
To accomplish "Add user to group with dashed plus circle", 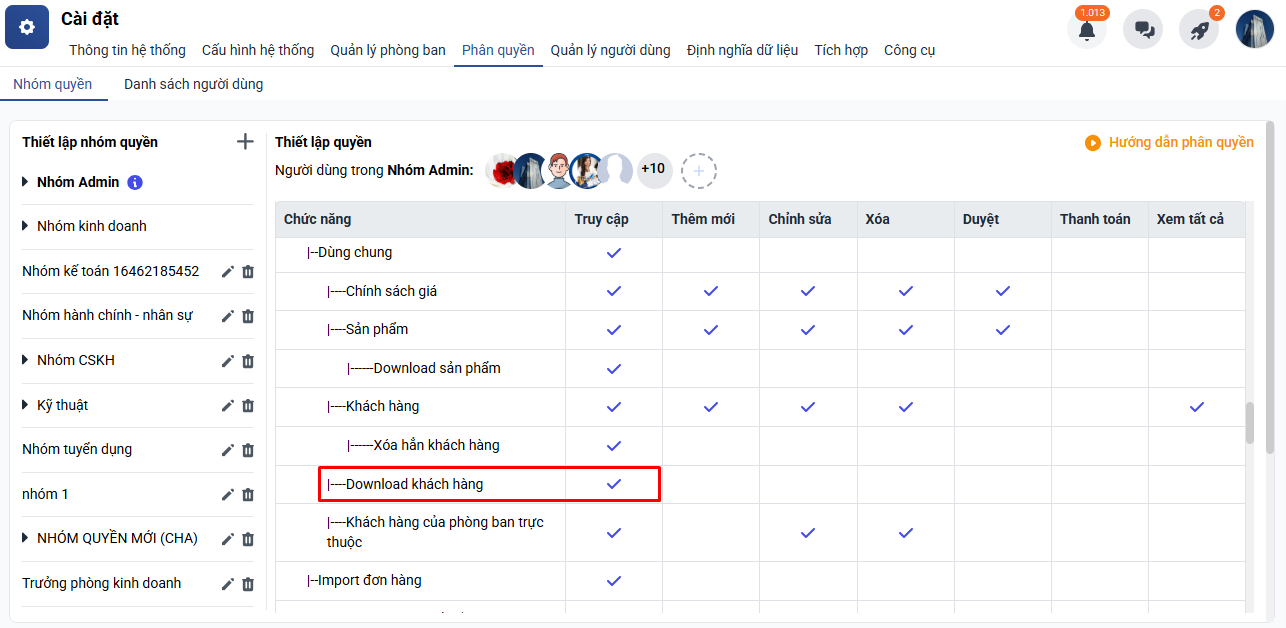I will tap(699, 171).
